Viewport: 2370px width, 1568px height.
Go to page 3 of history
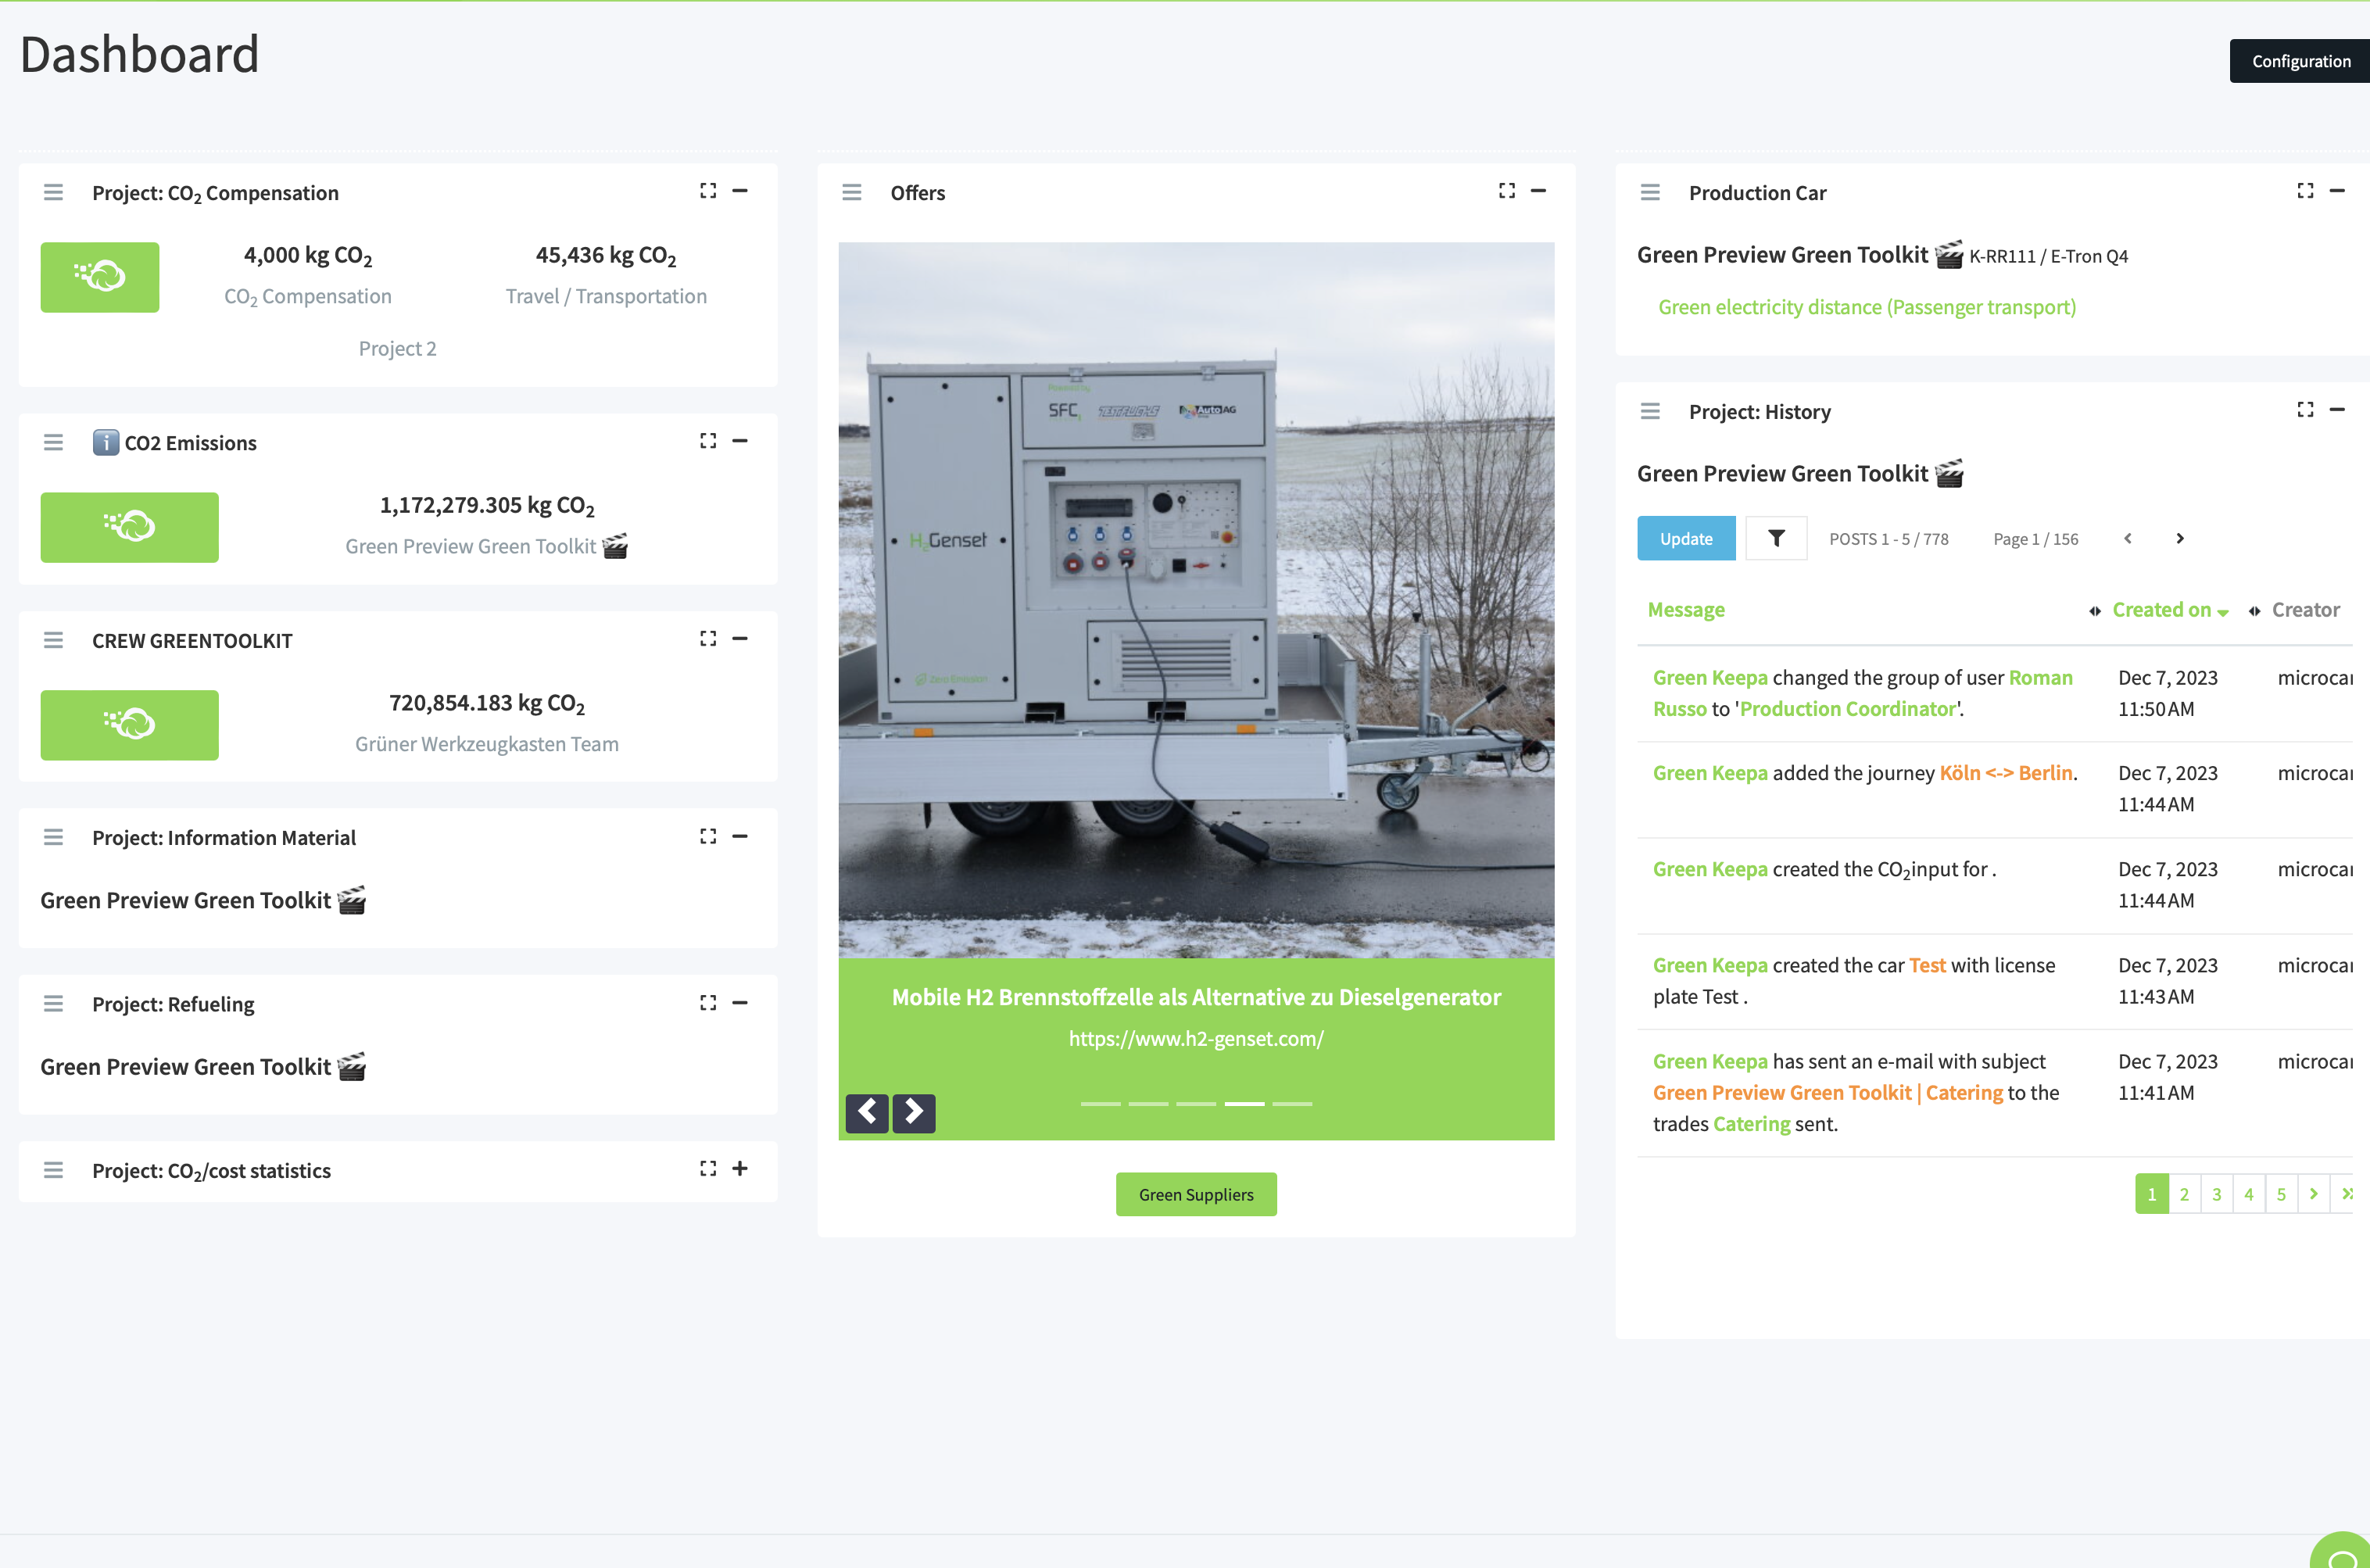[x=2216, y=1194]
